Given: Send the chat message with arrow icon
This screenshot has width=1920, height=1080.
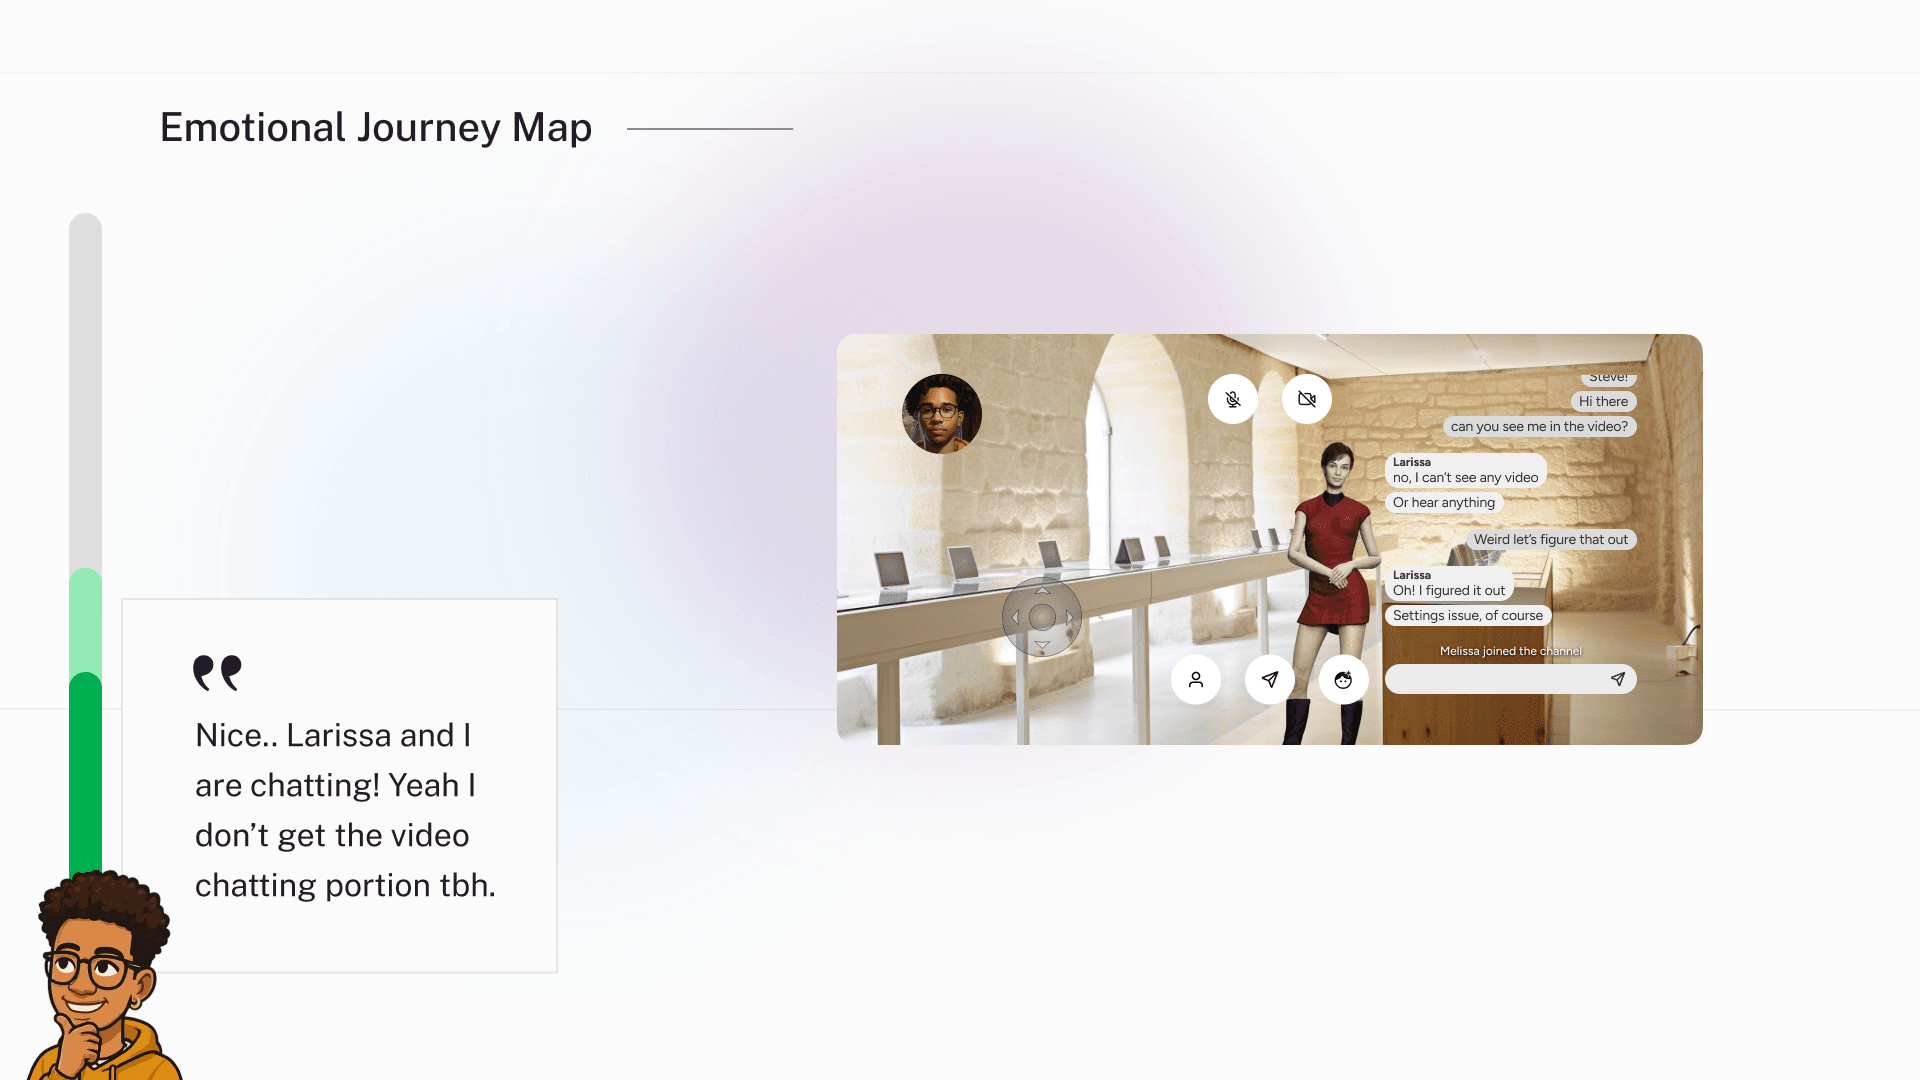Looking at the screenshot, I should pos(1617,679).
